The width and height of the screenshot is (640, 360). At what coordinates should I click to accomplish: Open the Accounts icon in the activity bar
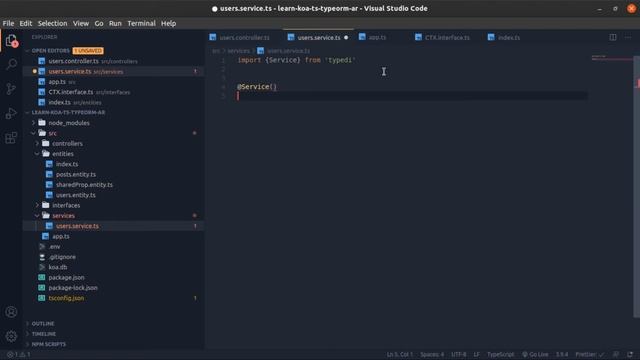click(11, 312)
